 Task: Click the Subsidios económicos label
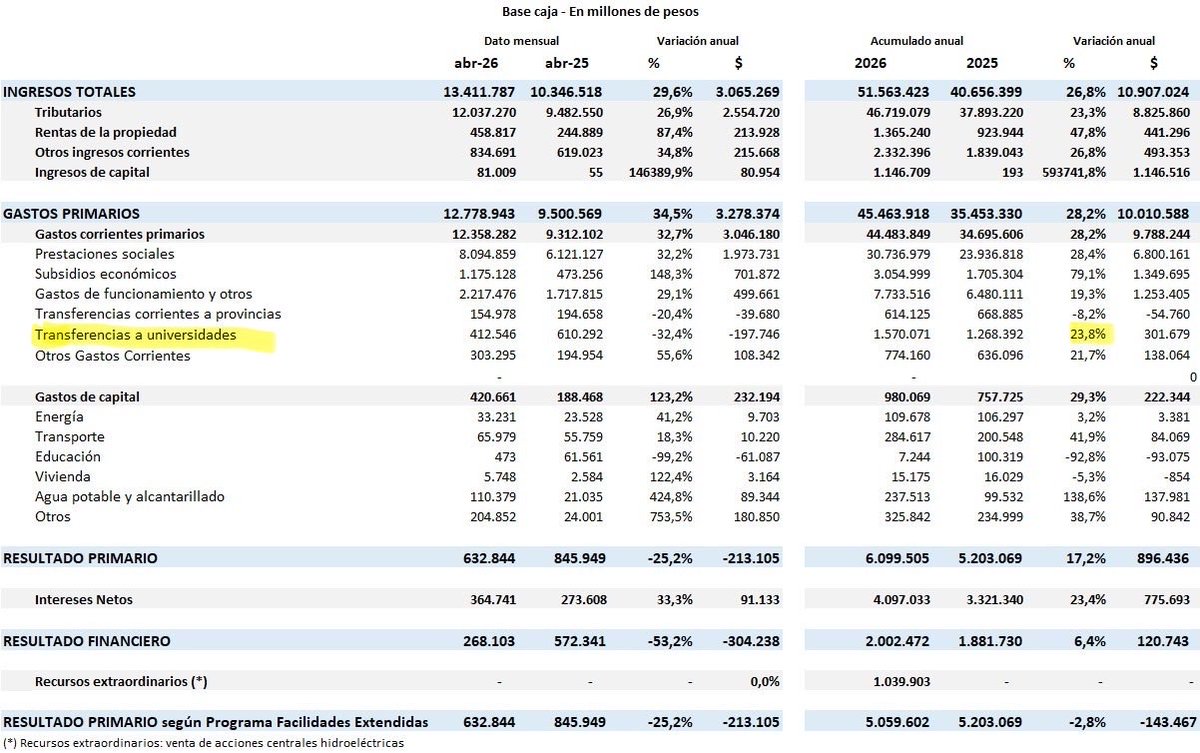(x=105, y=274)
